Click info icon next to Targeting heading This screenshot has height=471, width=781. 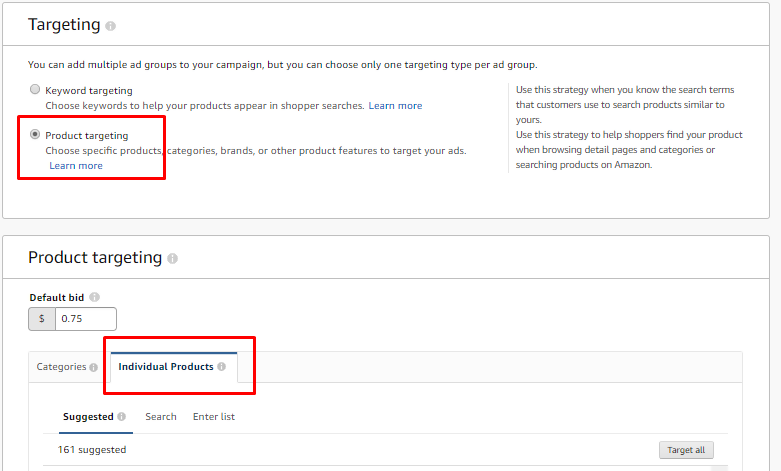111,26
